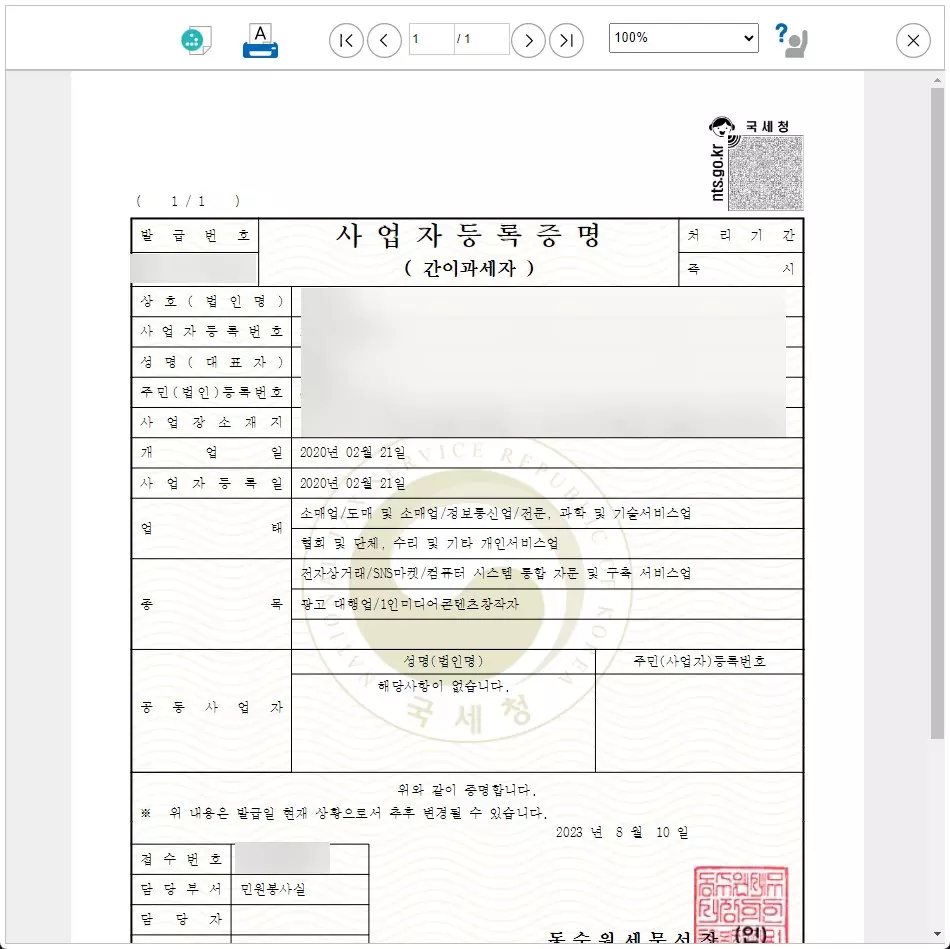The height and width of the screenshot is (949, 950).
Task: Click the save document icon
Action: coord(196,41)
